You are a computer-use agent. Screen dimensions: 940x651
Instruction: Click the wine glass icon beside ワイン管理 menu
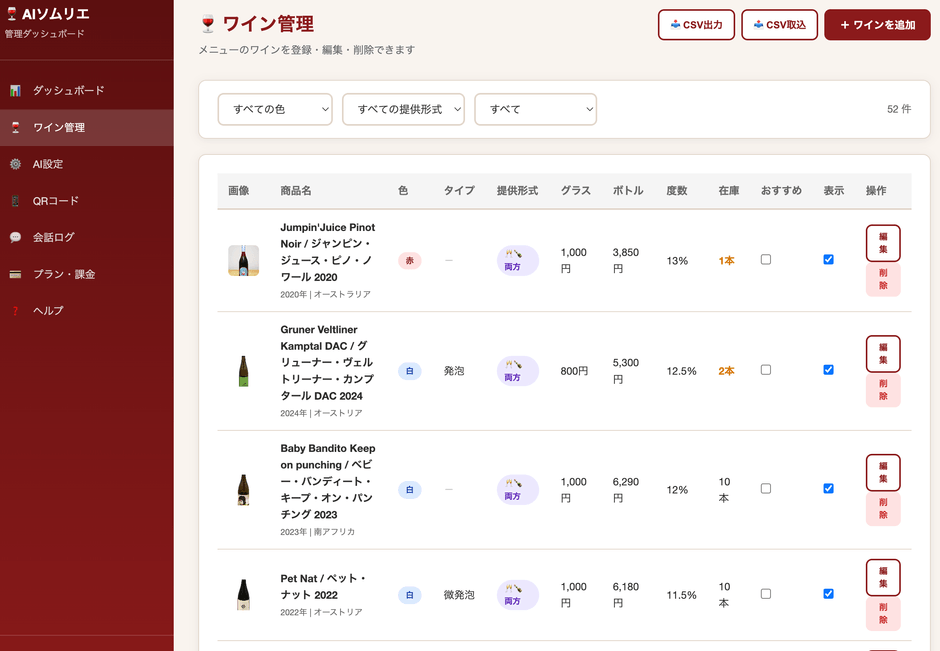[x=16, y=127]
